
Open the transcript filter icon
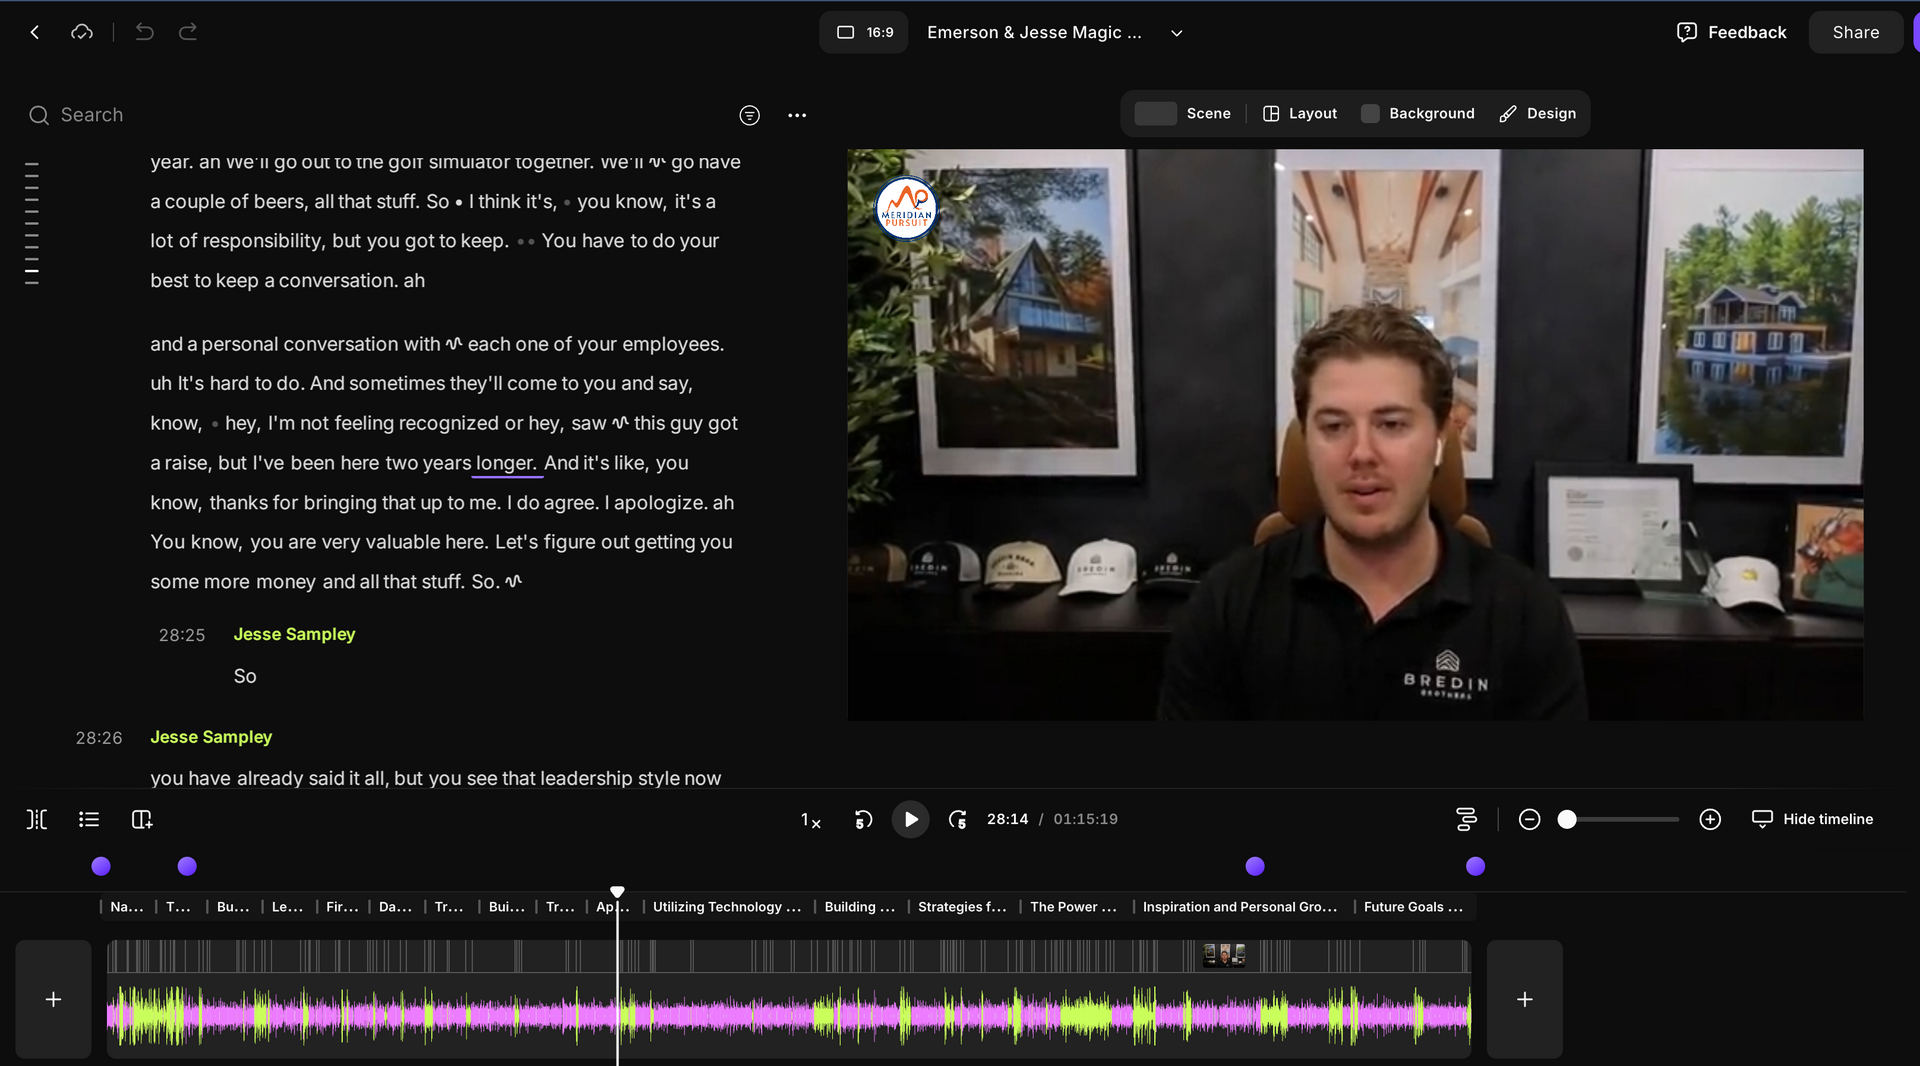point(749,115)
